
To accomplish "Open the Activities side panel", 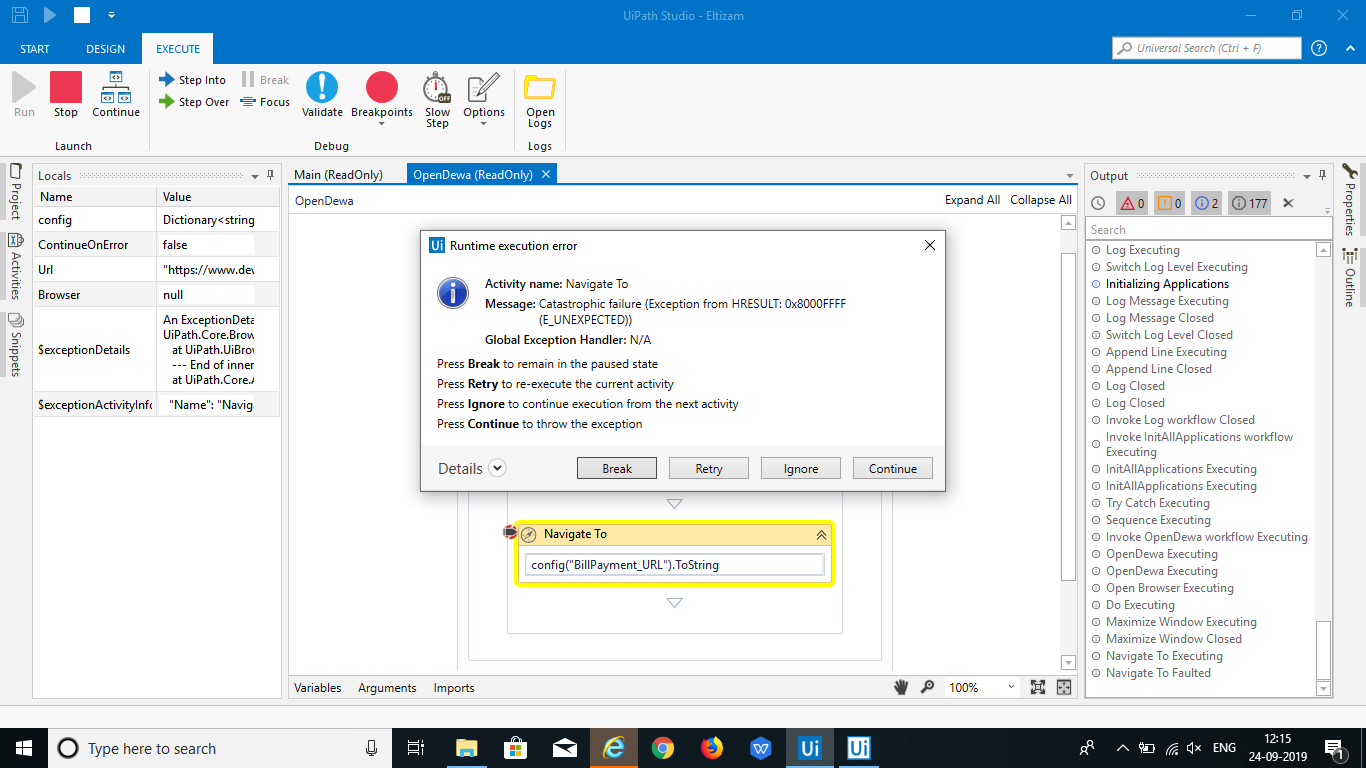I will [x=15, y=266].
